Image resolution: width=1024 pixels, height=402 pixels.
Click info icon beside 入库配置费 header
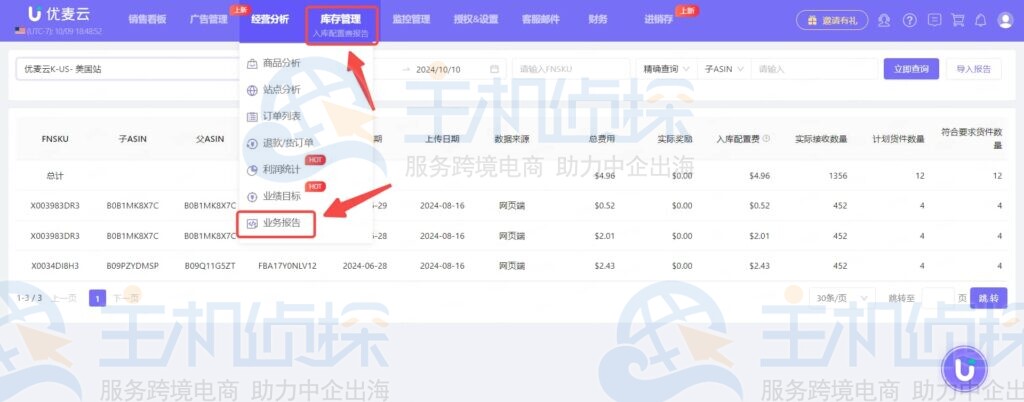[x=766, y=138]
